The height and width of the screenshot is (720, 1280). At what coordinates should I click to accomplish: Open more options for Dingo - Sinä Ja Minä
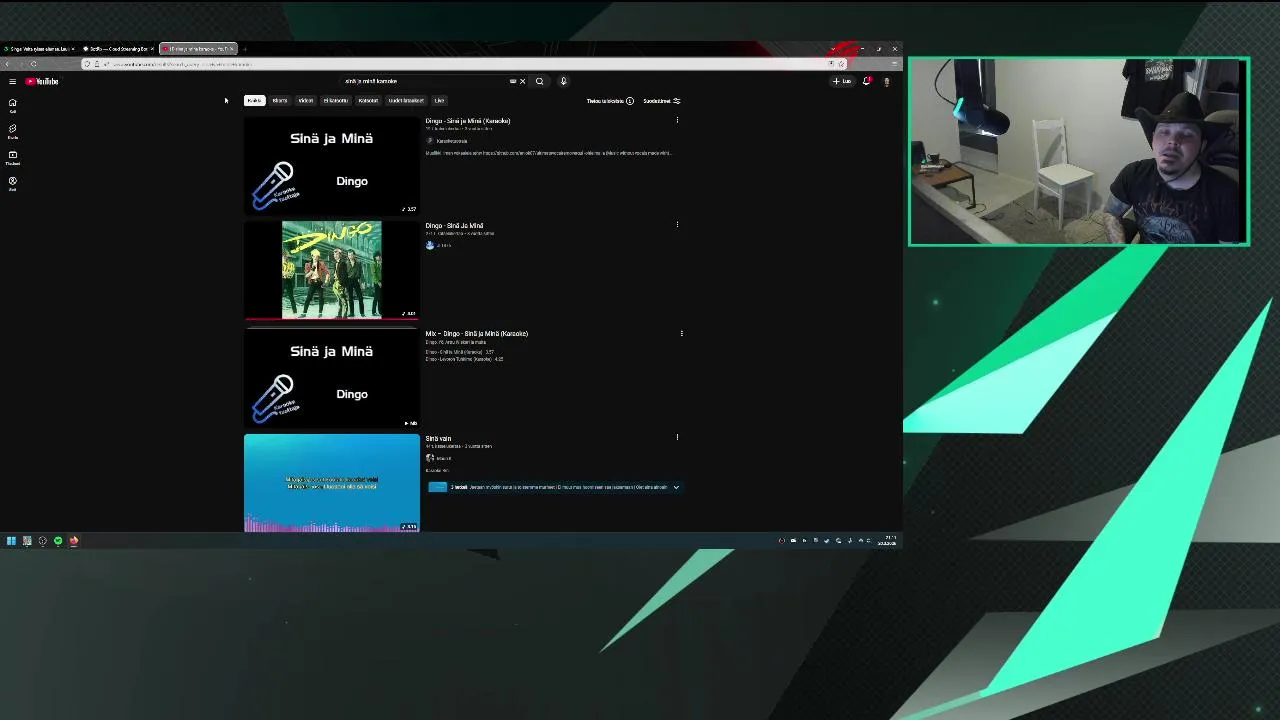click(677, 225)
